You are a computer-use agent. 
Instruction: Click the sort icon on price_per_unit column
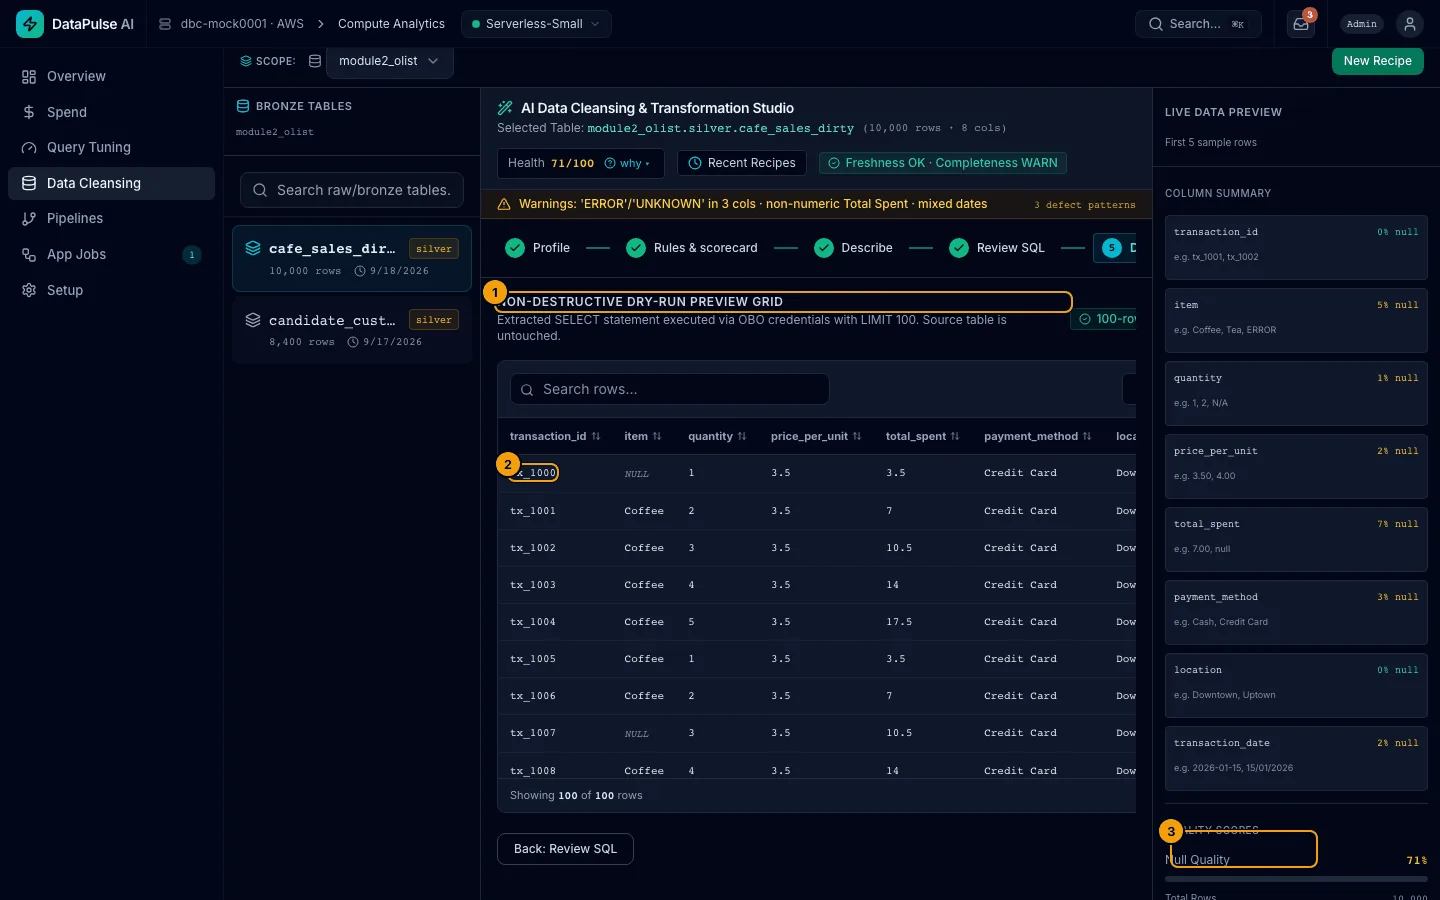pyautogui.click(x=857, y=437)
